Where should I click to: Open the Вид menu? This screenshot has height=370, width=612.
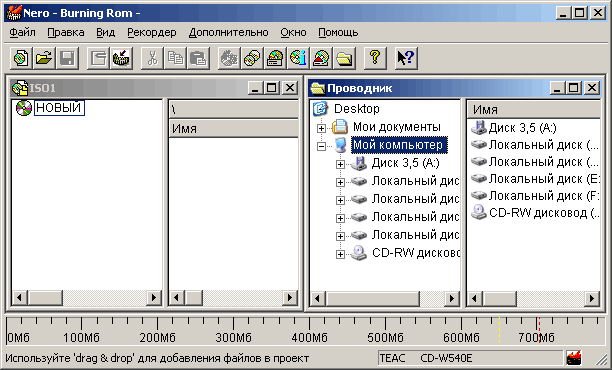[105, 32]
